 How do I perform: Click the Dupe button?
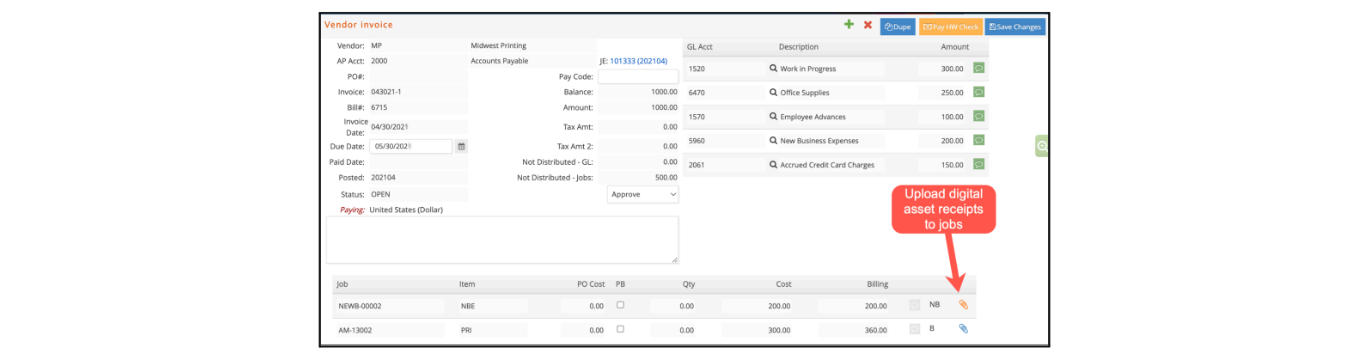tap(898, 27)
